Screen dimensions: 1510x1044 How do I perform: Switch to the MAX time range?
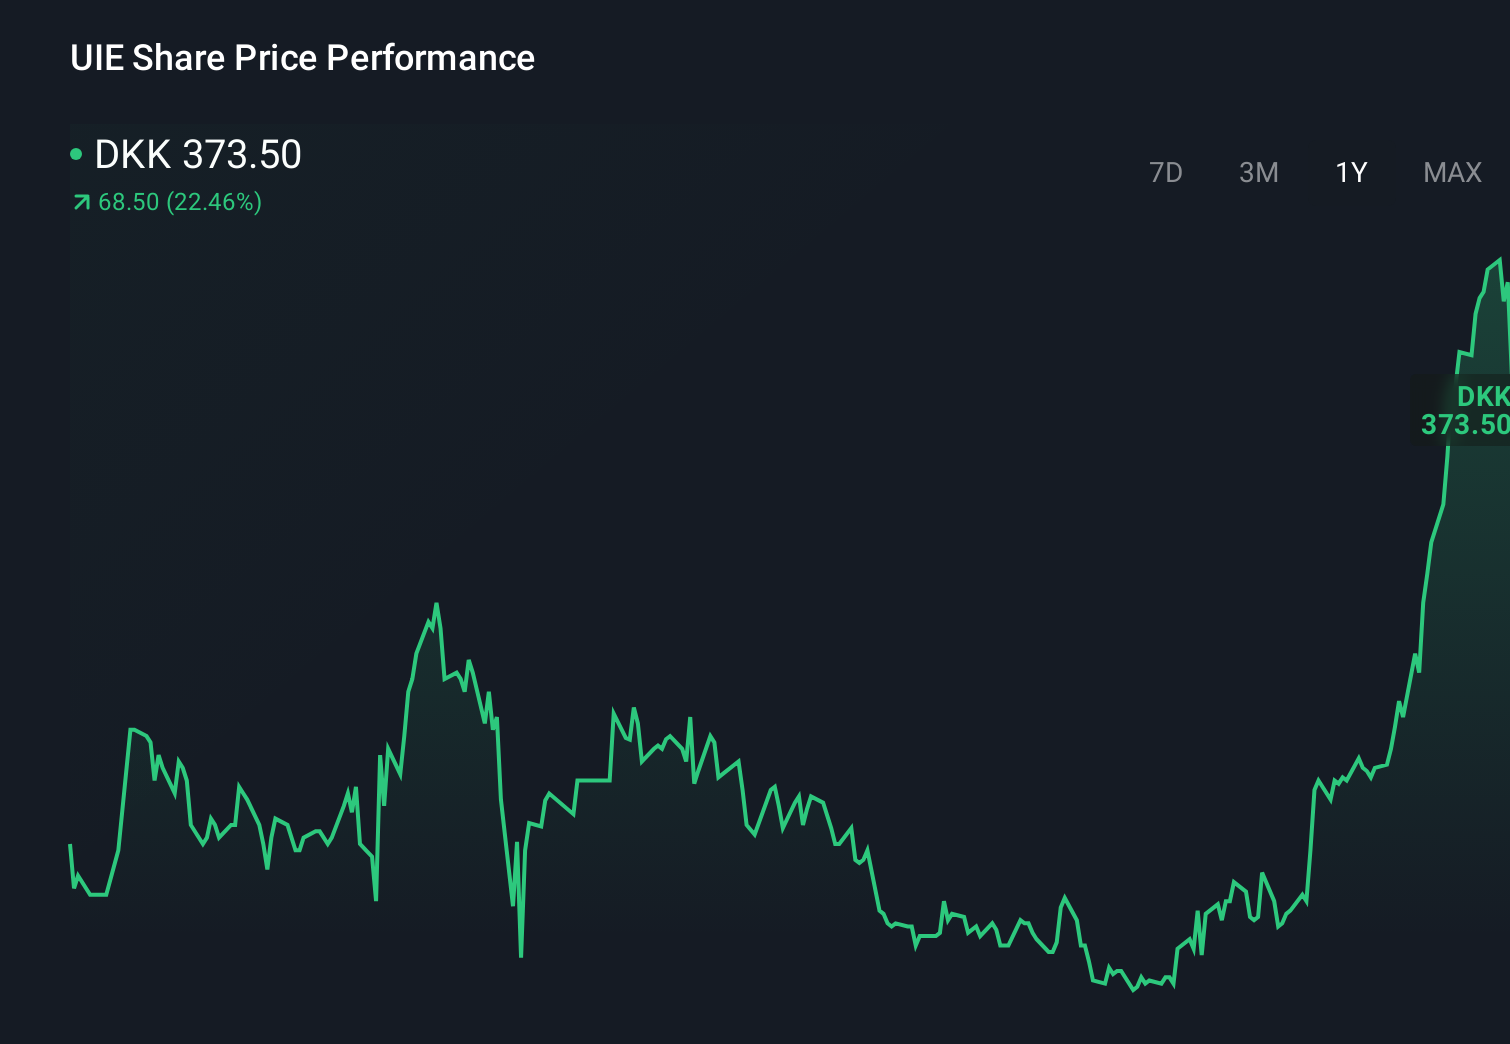(1451, 172)
